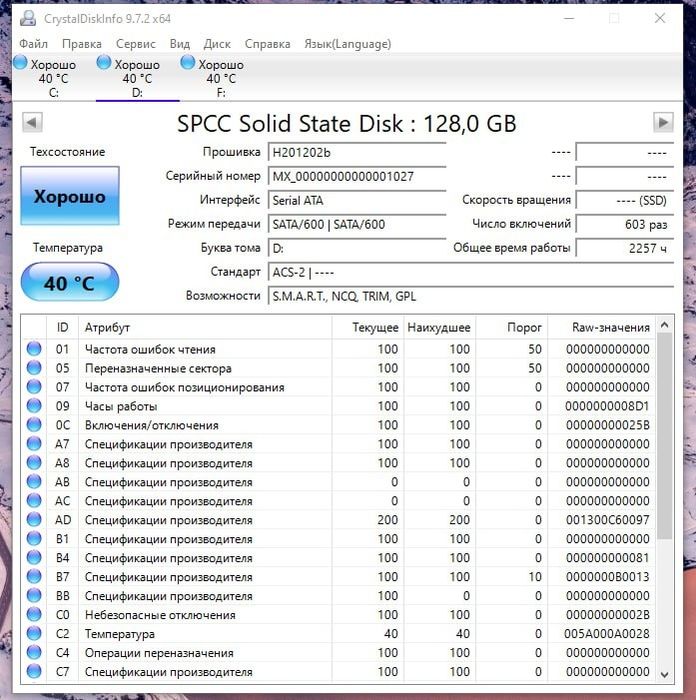The image size is (696, 700).
Task: Select the F: drive tab
Action: coord(221,78)
